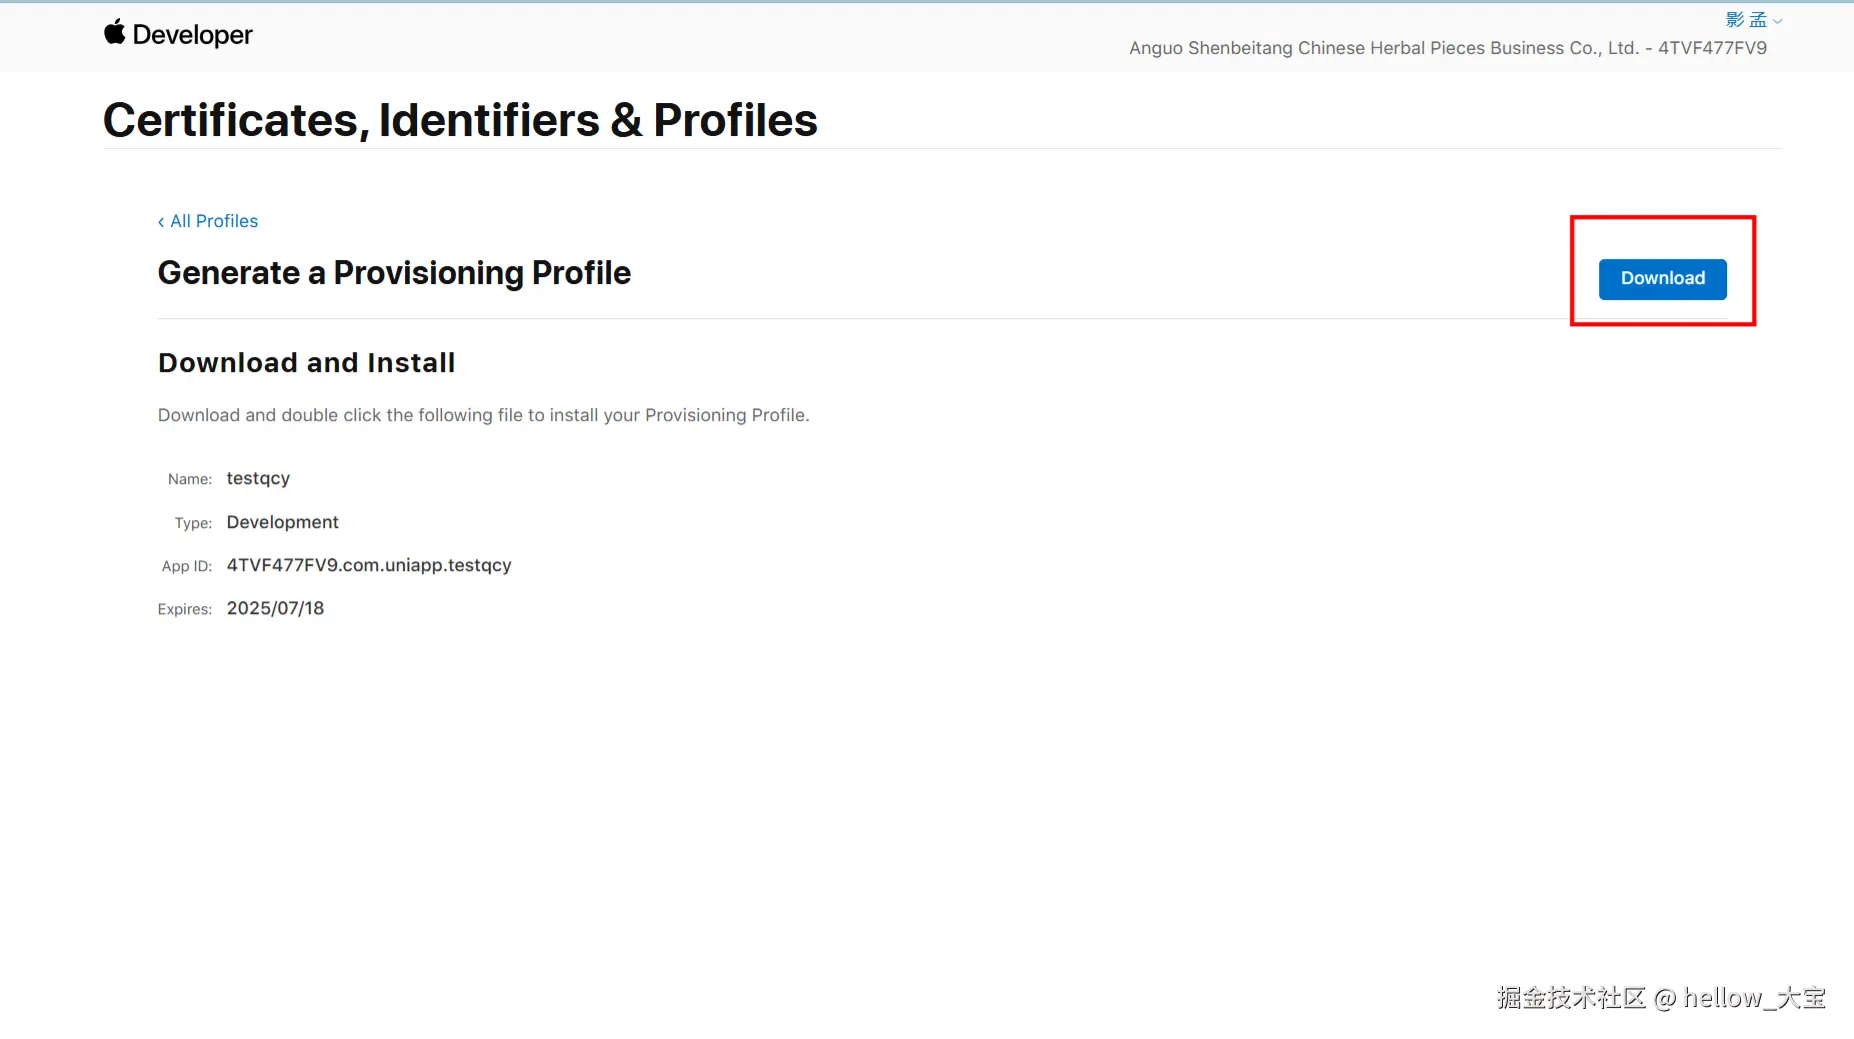Click the Certificates, Identifiers & Profiles heading
Screen dimensions: 1854x1039
click(x=460, y=120)
